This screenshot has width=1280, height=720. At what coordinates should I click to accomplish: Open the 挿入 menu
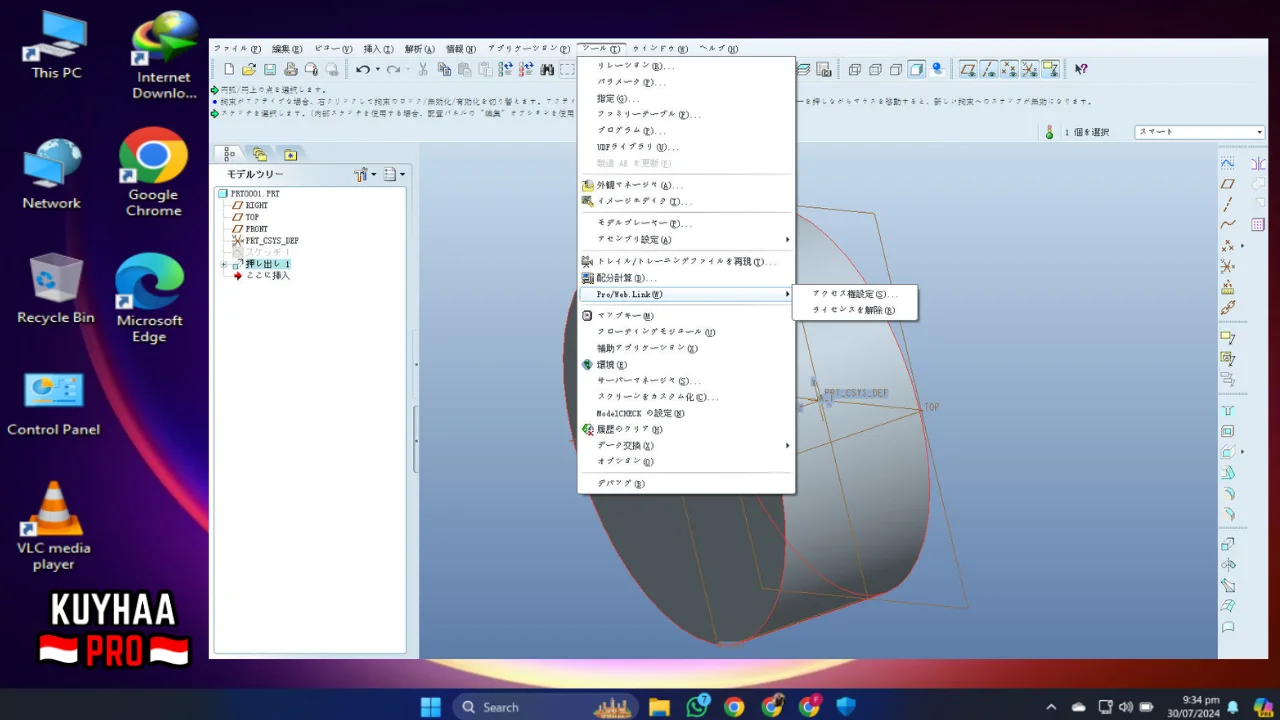tap(378, 48)
